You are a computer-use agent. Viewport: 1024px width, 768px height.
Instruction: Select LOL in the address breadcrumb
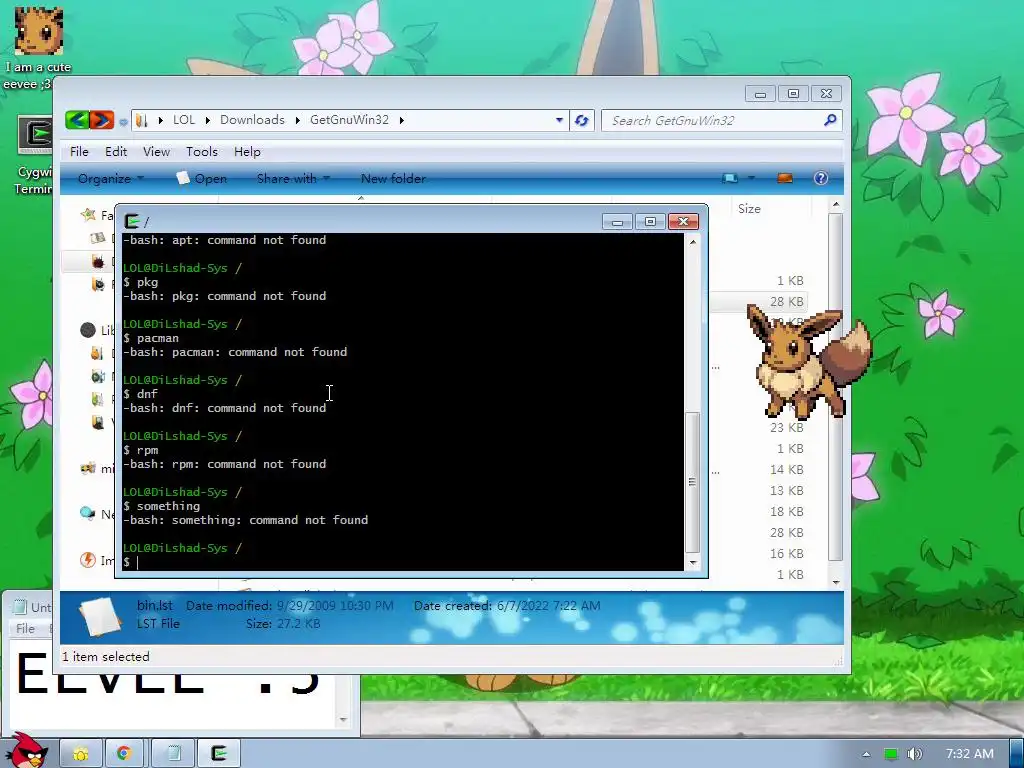coord(184,120)
